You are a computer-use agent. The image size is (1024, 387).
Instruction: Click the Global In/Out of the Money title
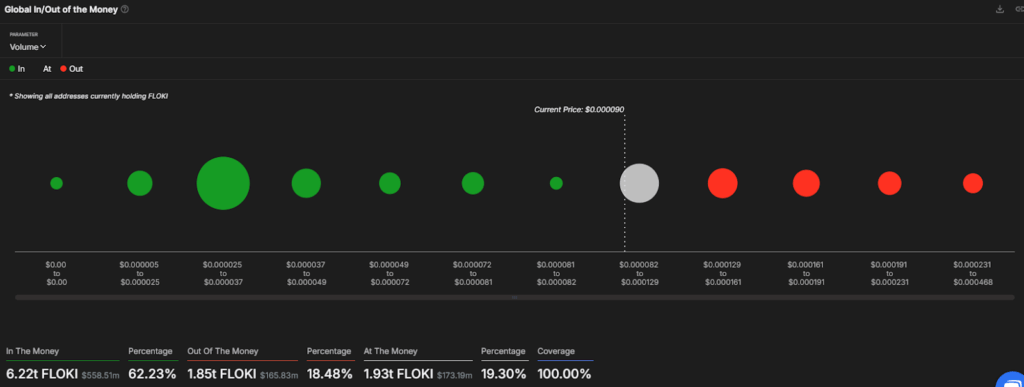(x=61, y=9)
